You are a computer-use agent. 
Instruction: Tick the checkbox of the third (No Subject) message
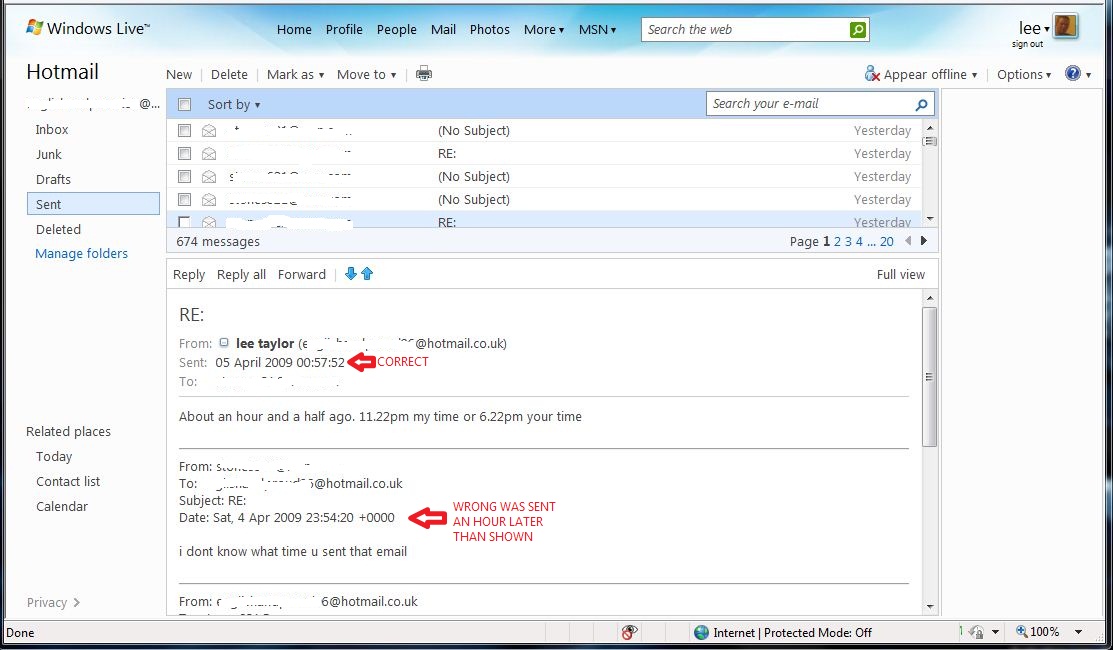(185, 199)
